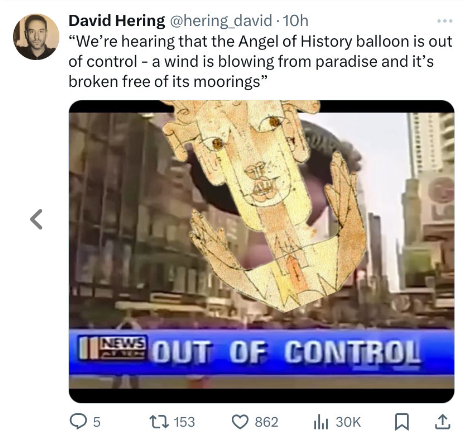
Task: Open David Hering's profile picture
Action: [36, 37]
